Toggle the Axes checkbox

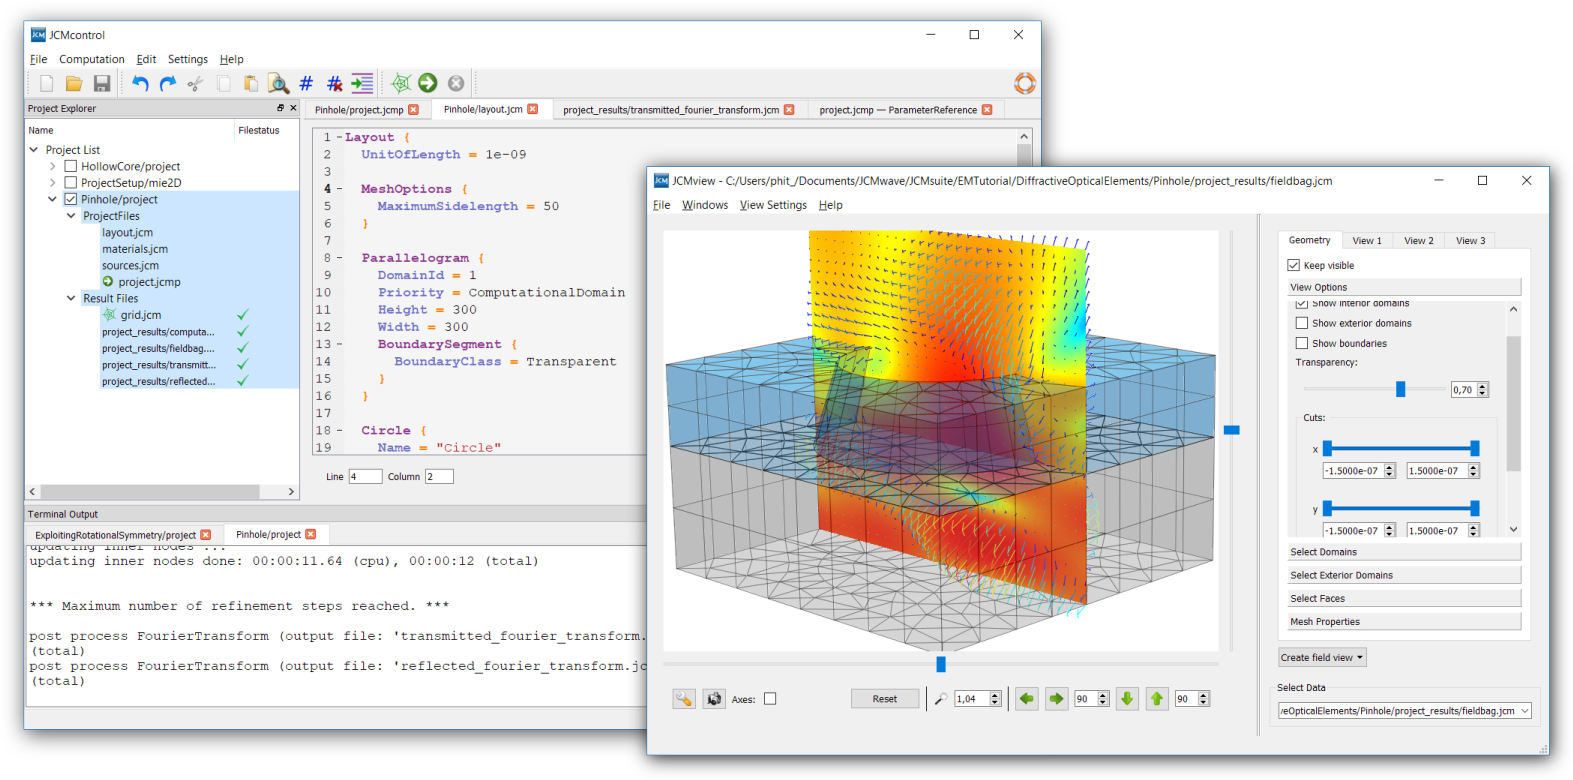[x=770, y=699]
